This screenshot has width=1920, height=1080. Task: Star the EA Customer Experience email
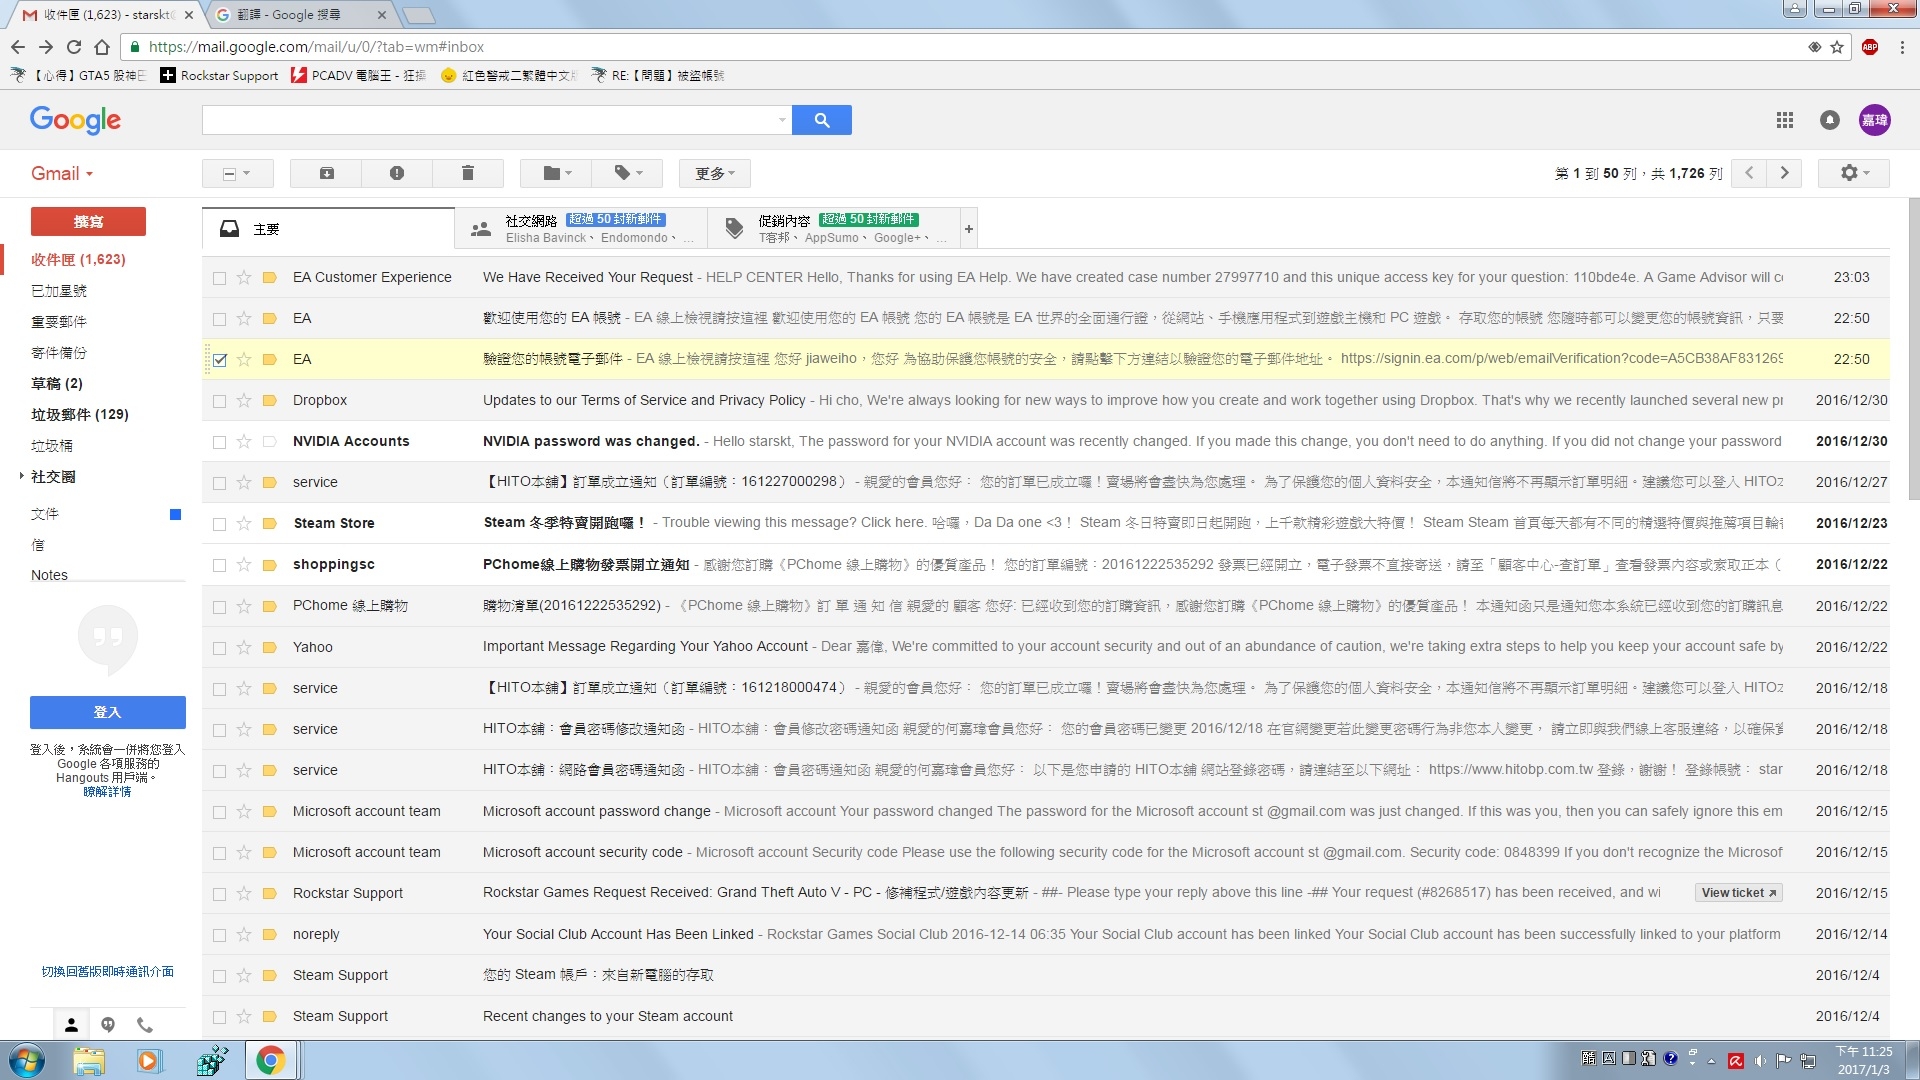coord(244,278)
